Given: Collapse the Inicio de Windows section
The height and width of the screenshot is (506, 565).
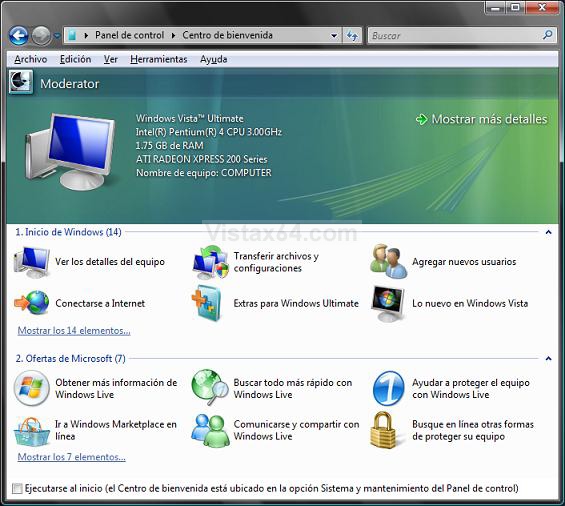Looking at the screenshot, I should point(548,232).
